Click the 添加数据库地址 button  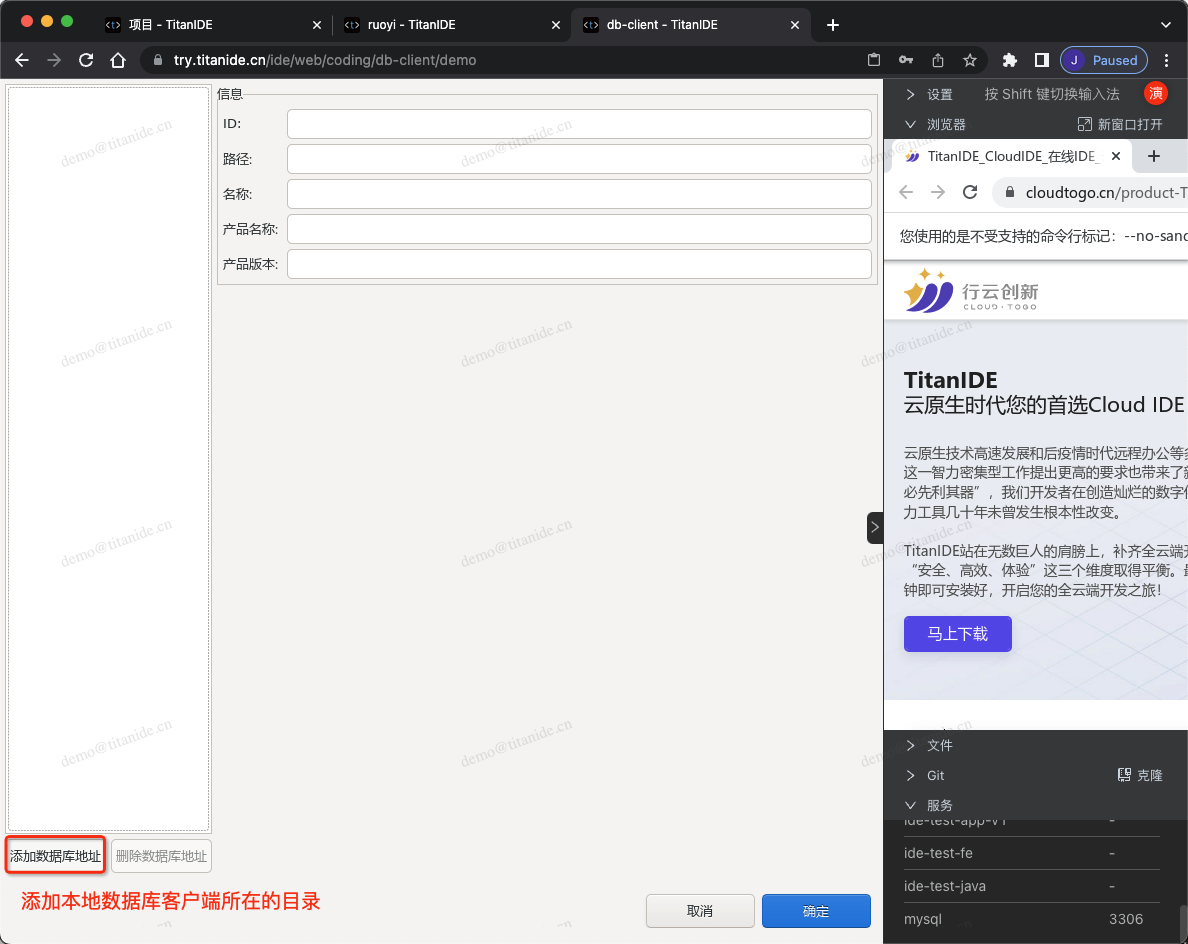[55, 856]
